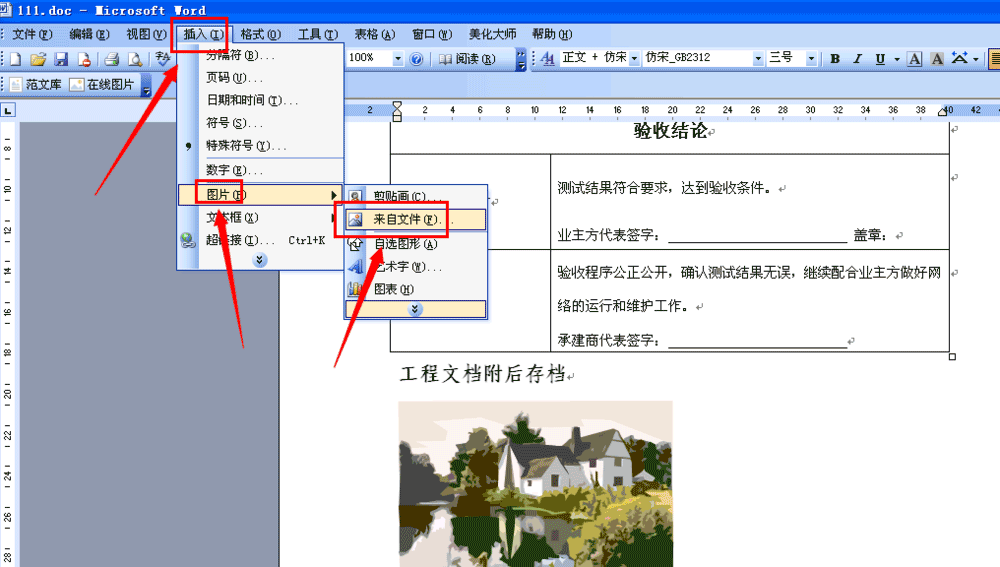Choose 自选图形 in the Picture submenu
1000x567 pixels.
click(x=415, y=244)
